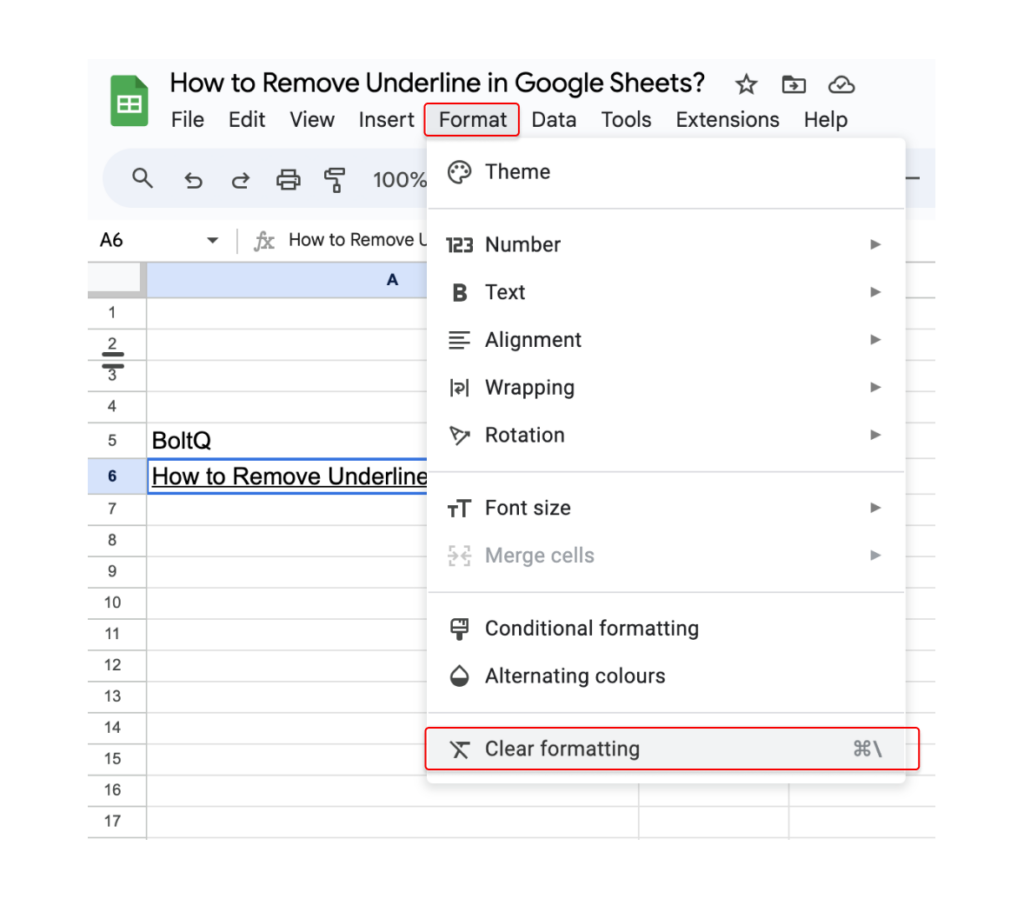Open the Extensions menu
Screen dimensions: 1024x899
coord(727,119)
